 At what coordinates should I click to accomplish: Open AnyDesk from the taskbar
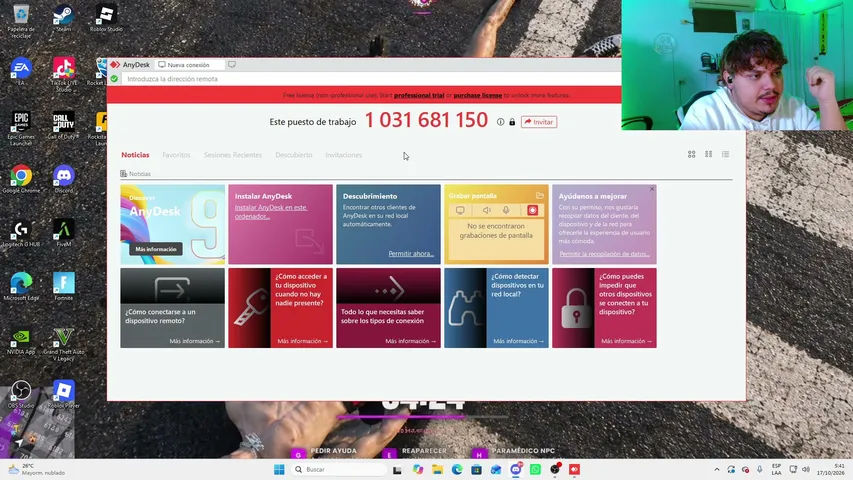tap(574, 470)
